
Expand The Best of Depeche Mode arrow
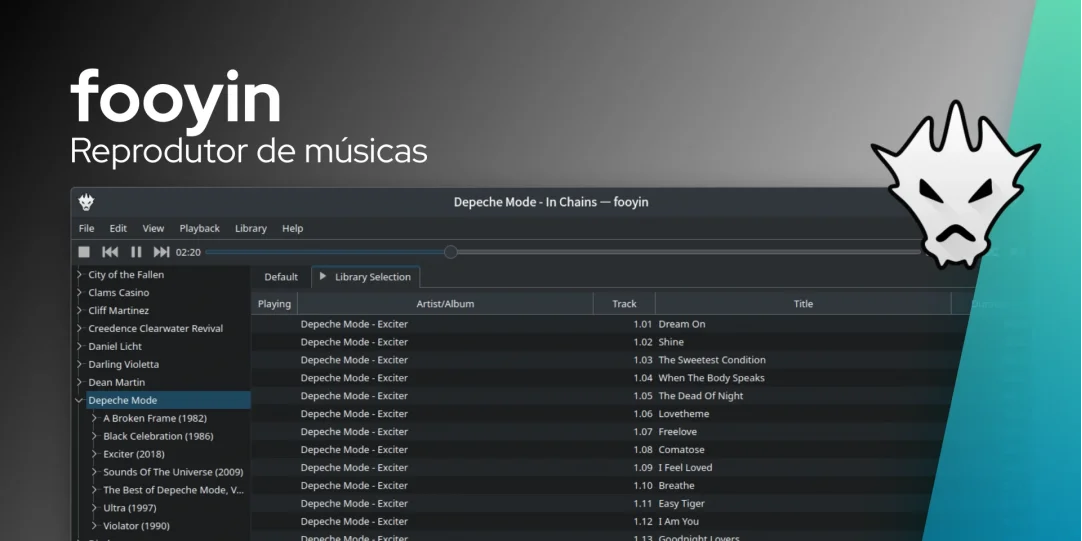coord(95,490)
